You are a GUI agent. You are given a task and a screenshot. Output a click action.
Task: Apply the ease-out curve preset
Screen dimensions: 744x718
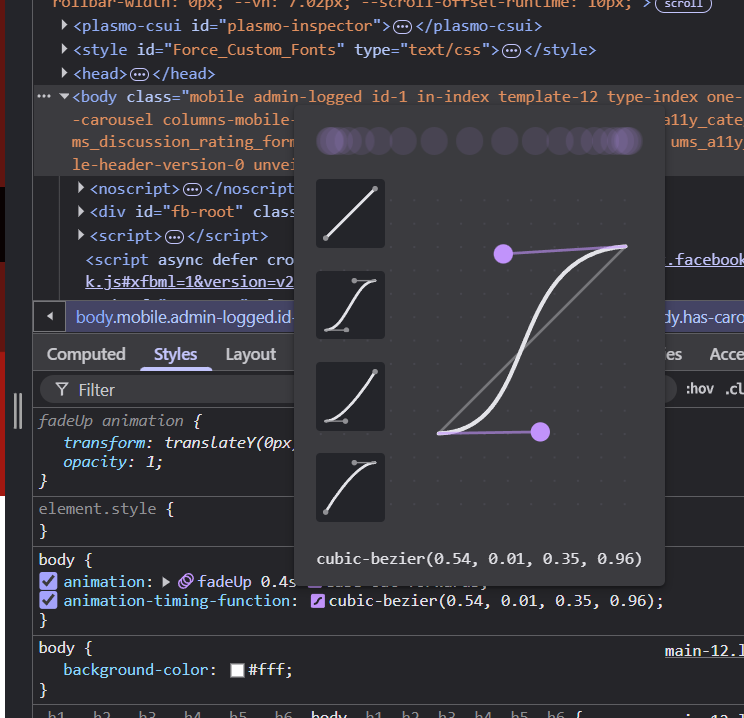pyautogui.click(x=350, y=487)
